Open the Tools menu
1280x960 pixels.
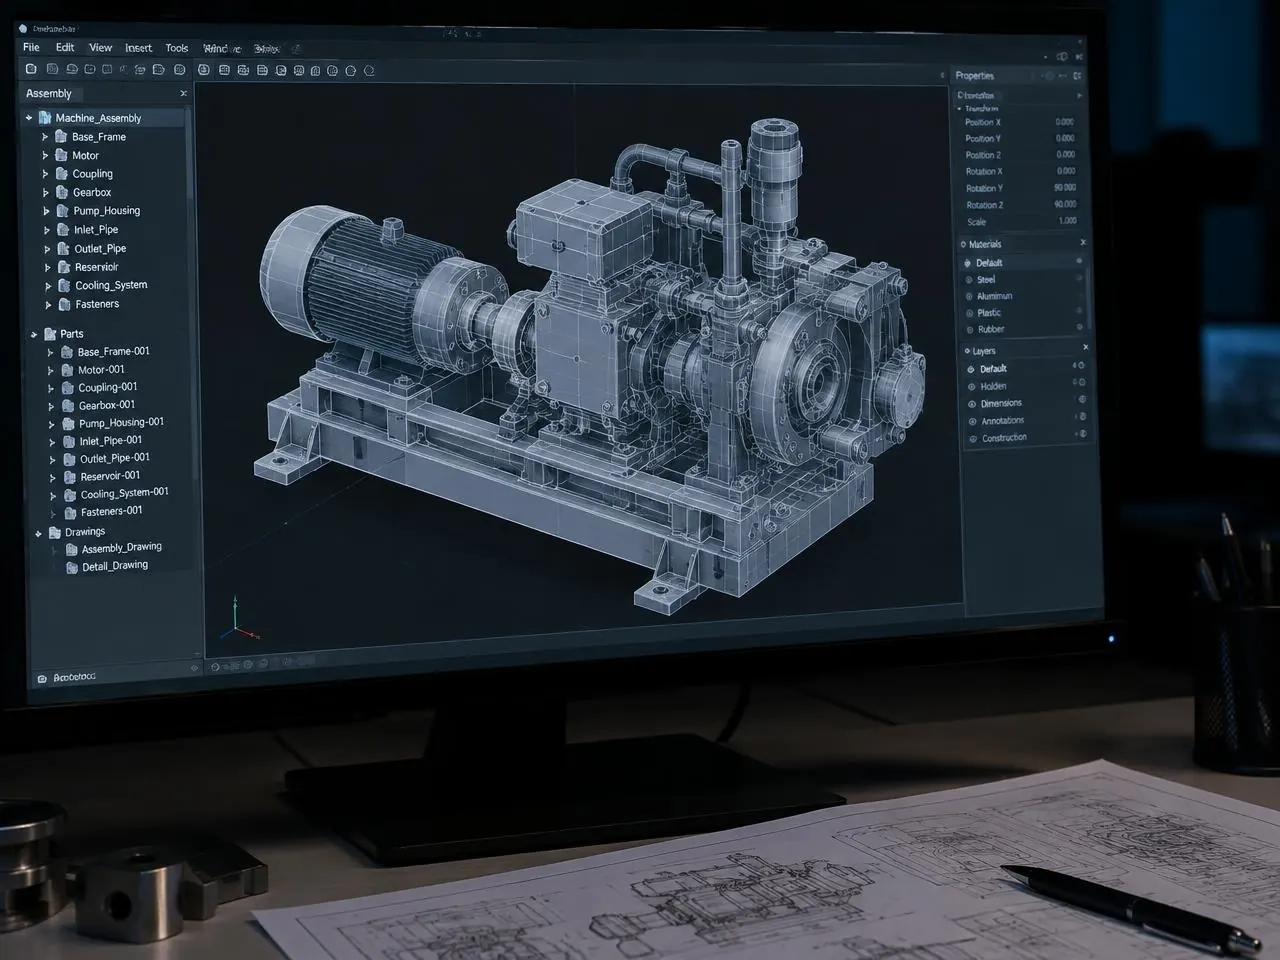coord(177,48)
